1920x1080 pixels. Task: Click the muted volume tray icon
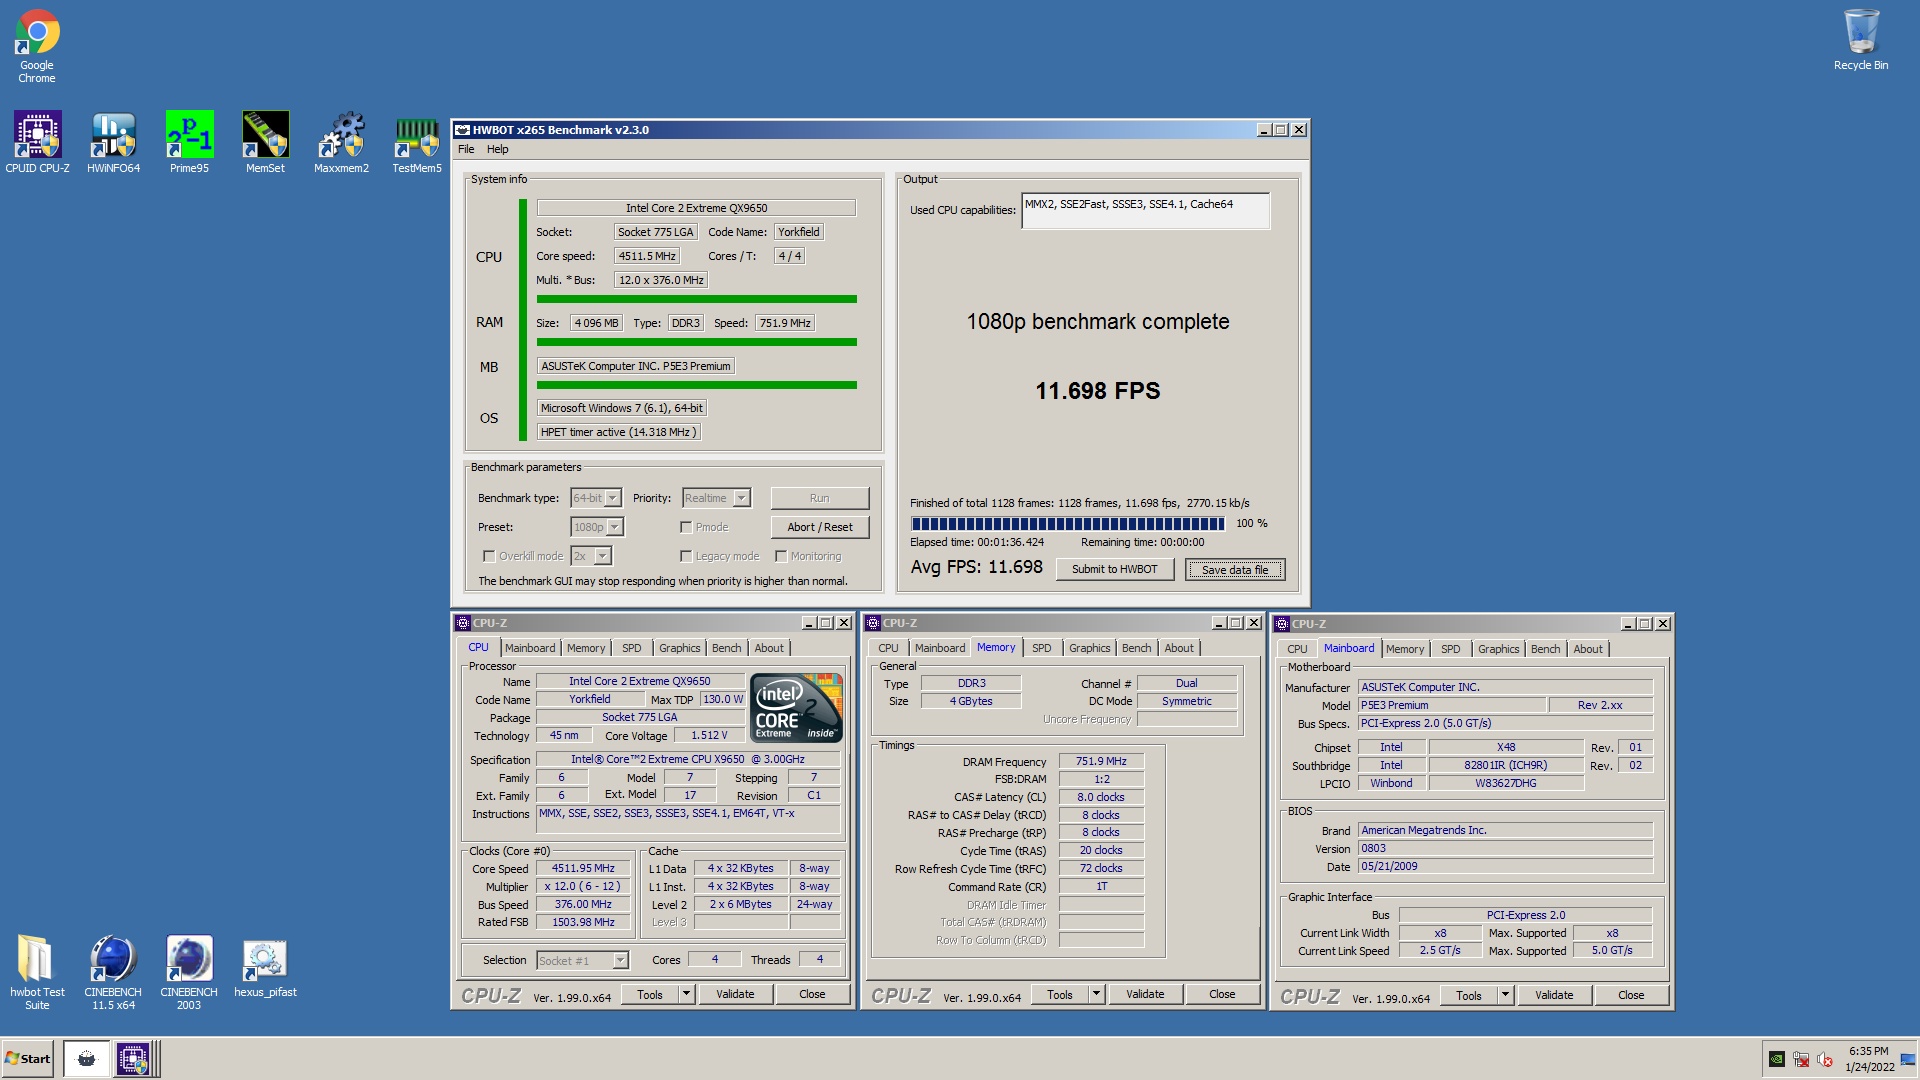click(x=1825, y=1059)
